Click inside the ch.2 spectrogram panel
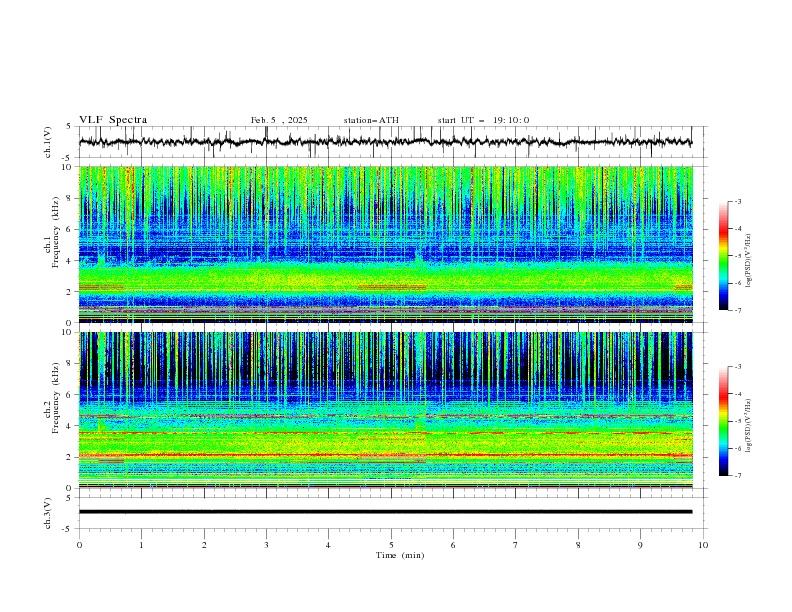Viewport: 792px width, 612px height. coord(385,410)
